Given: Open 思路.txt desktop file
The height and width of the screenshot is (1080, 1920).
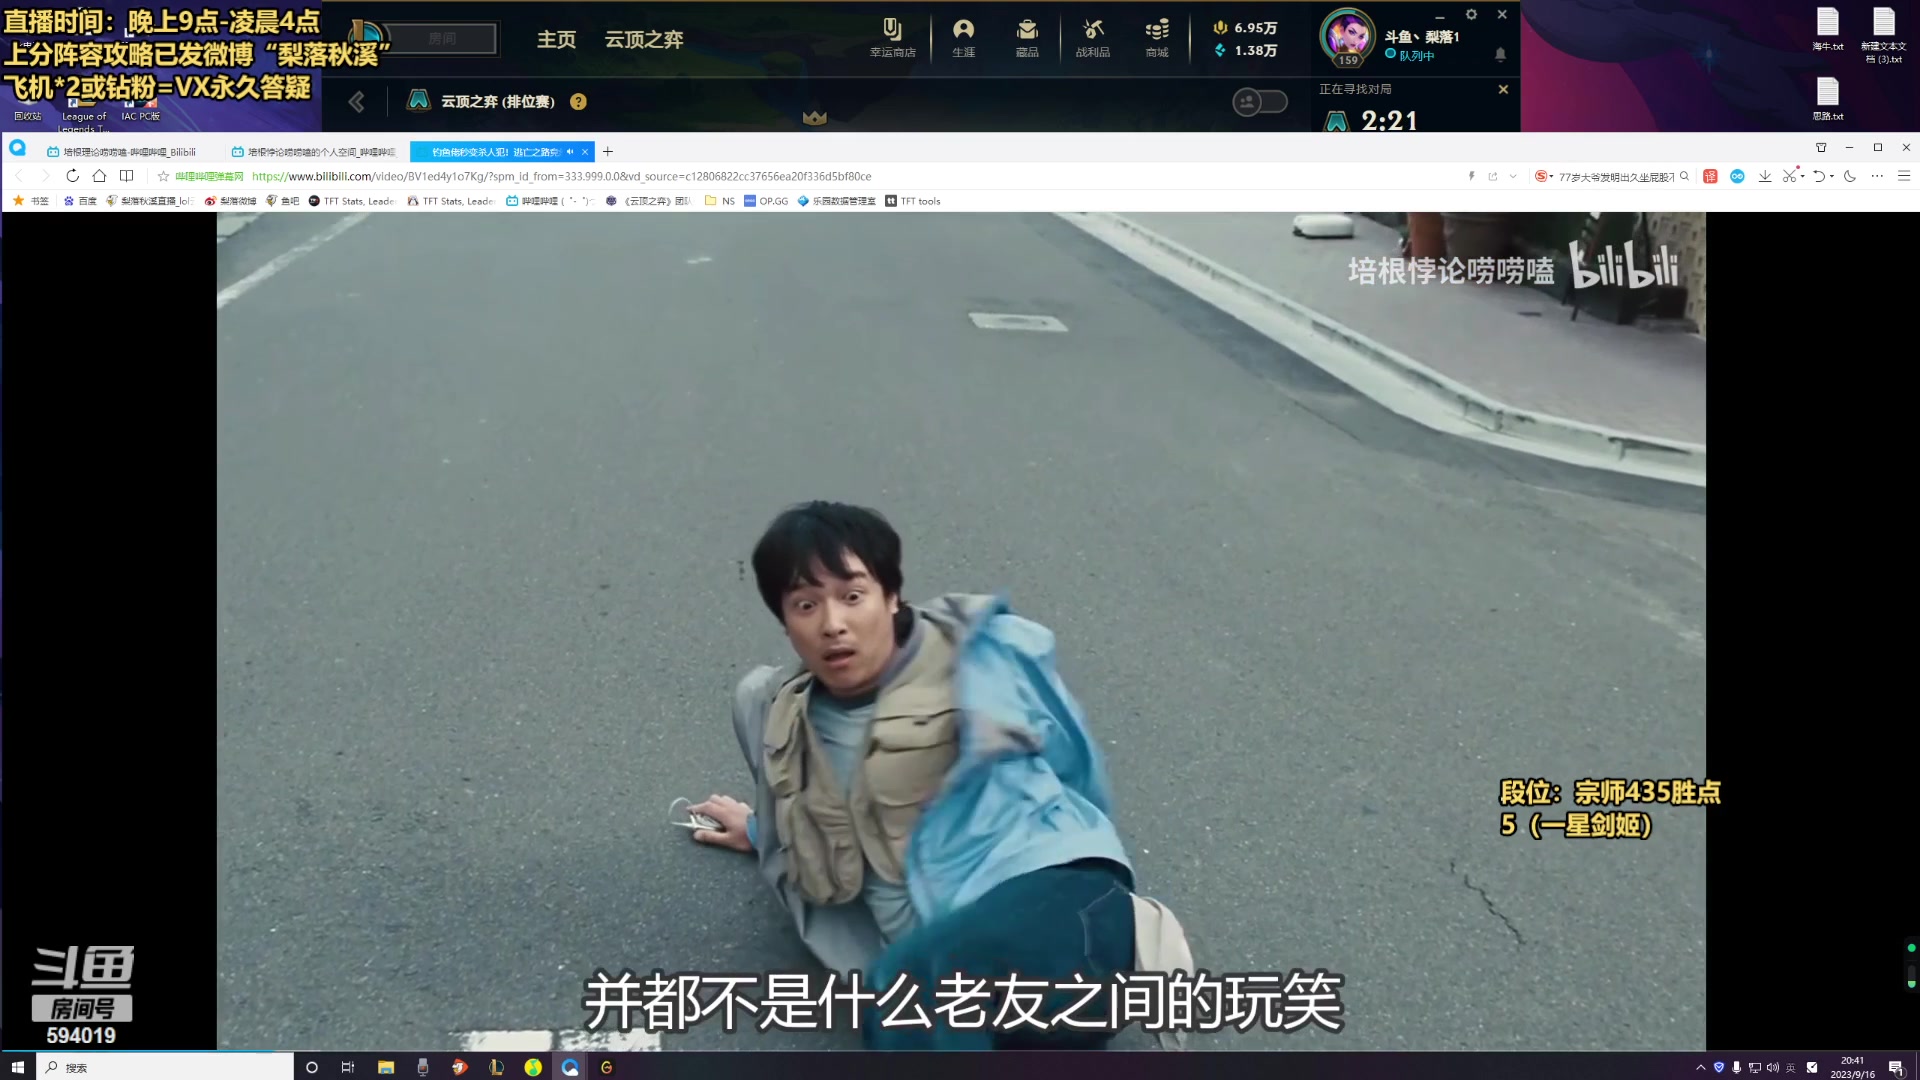Looking at the screenshot, I should (1828, 98).
